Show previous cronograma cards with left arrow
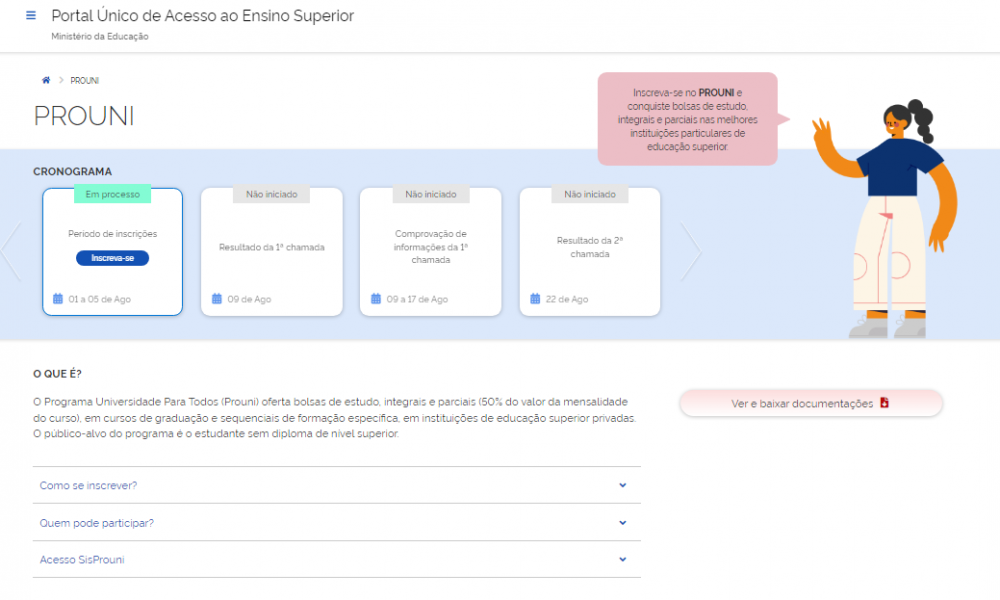Screen dimensions: 1000x600 point(11,251)
